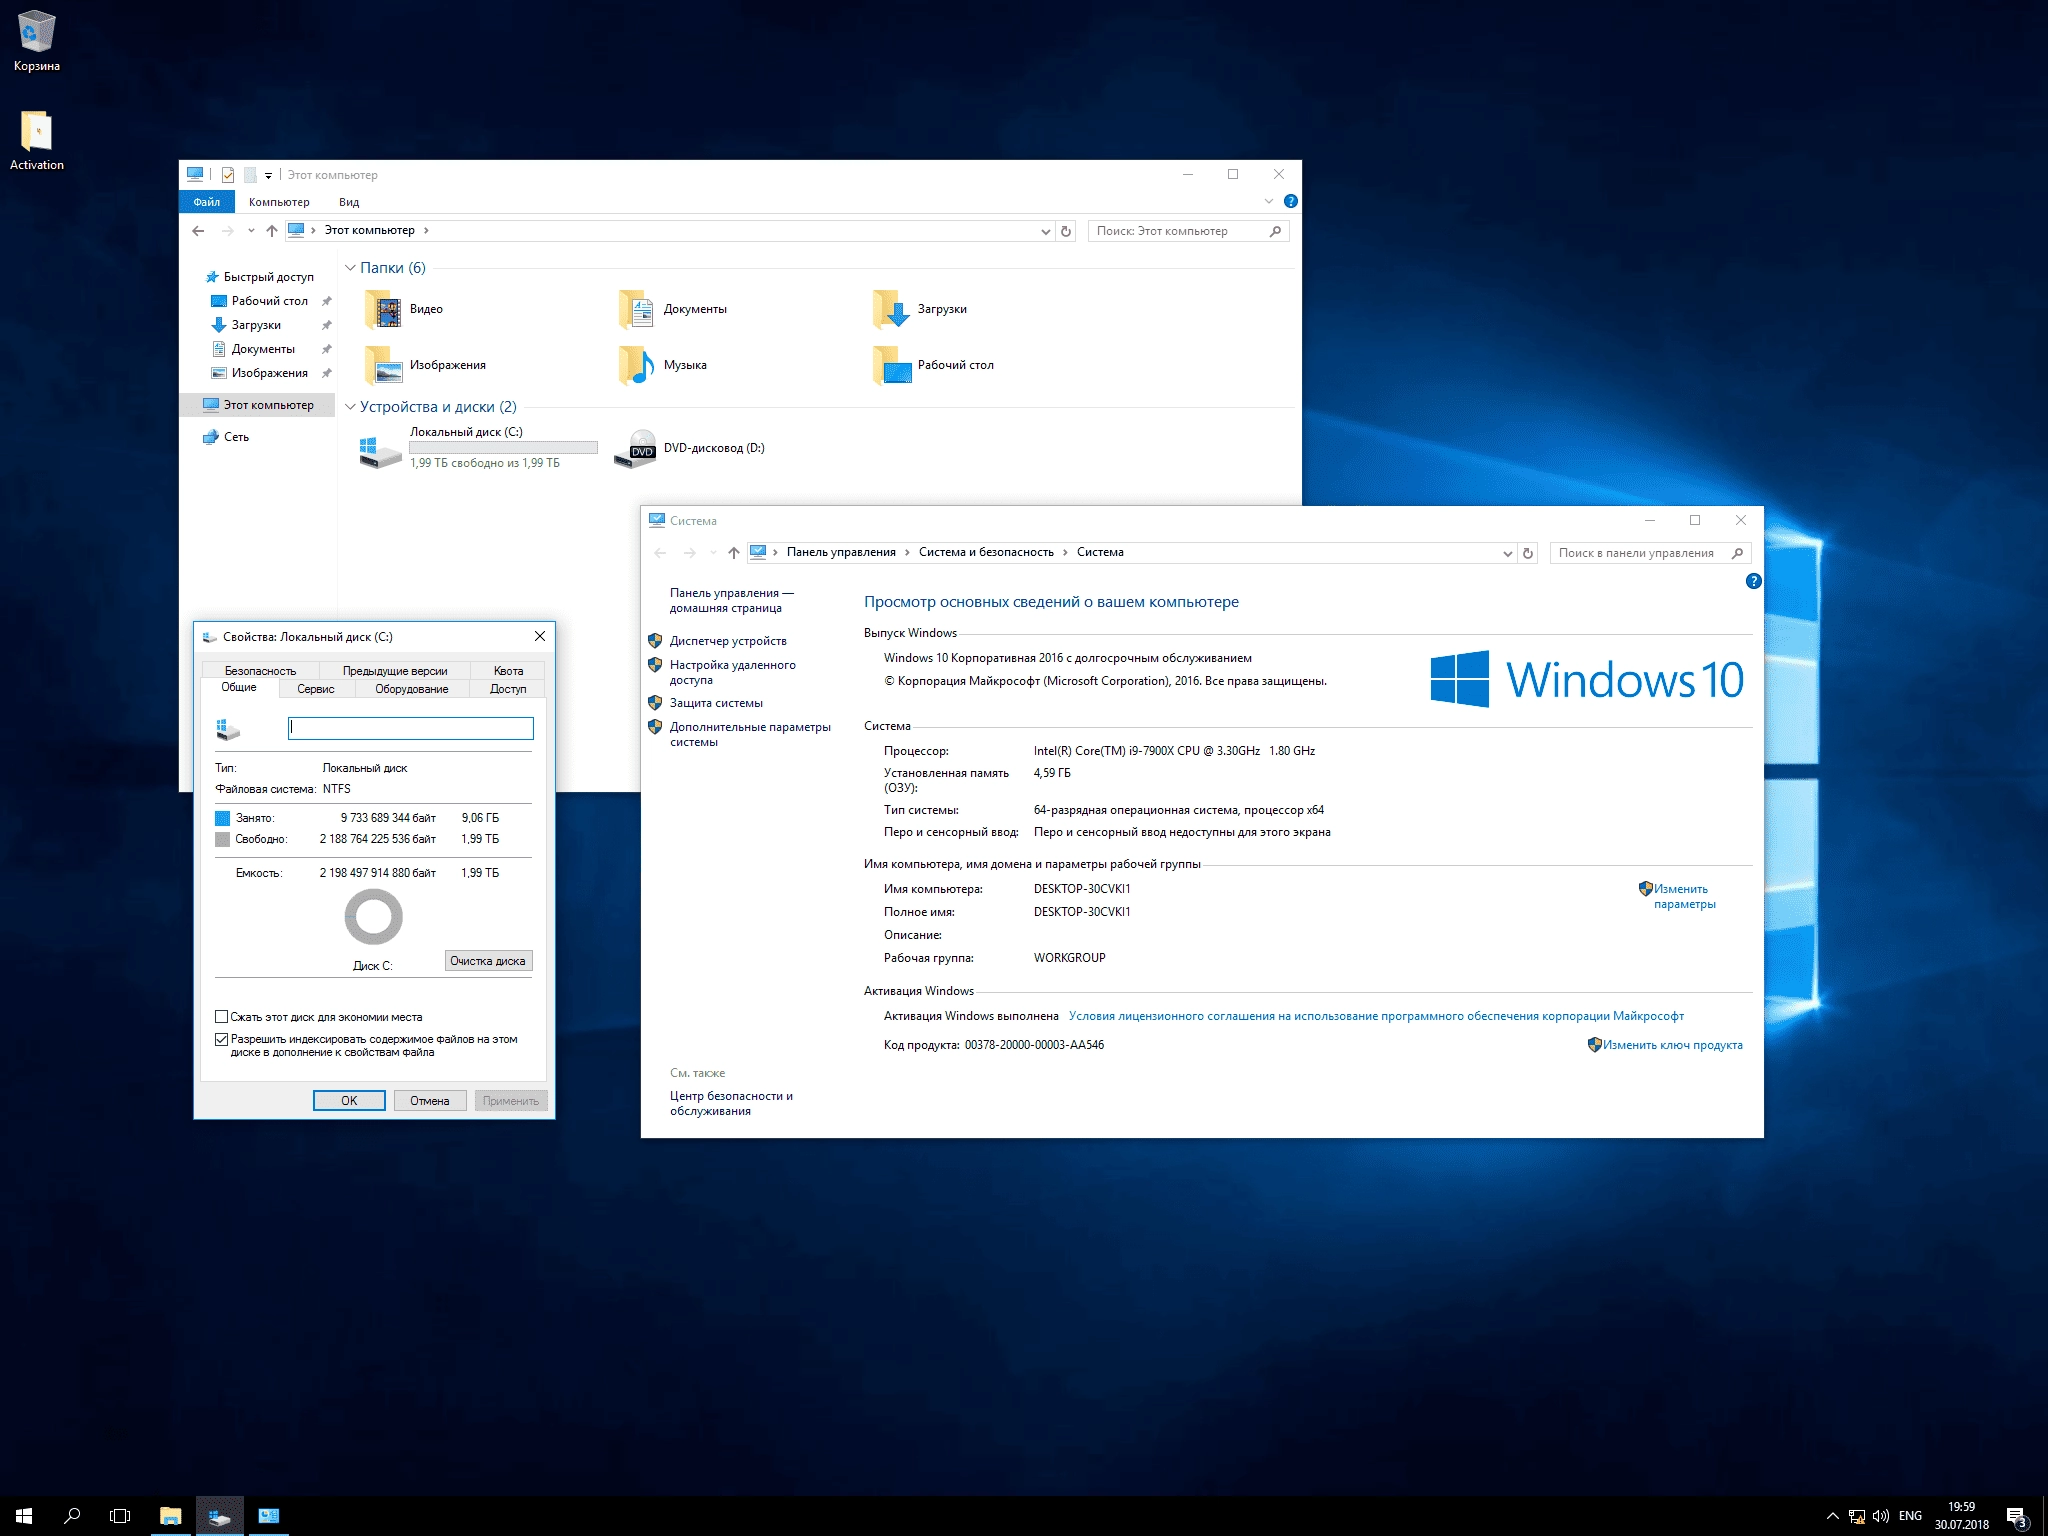
Task: Open Диспетчер устройств link
Action: tap(728, 641)
